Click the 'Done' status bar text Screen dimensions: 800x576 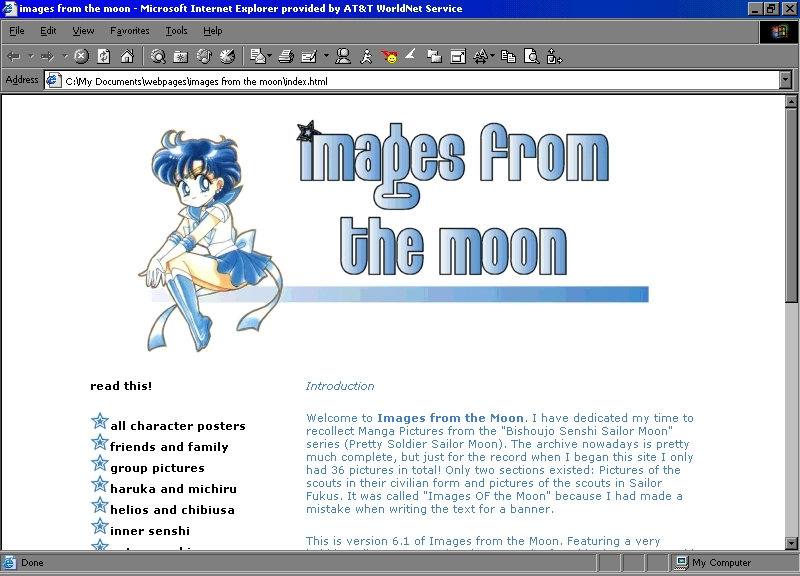click(32, 562)
